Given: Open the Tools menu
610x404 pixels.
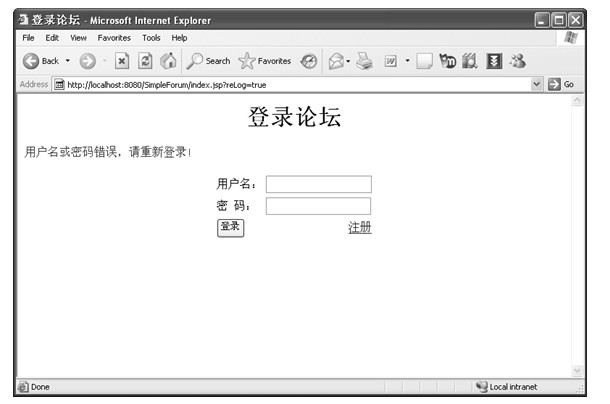Looking at the screenshot, I should click(151, 38).
